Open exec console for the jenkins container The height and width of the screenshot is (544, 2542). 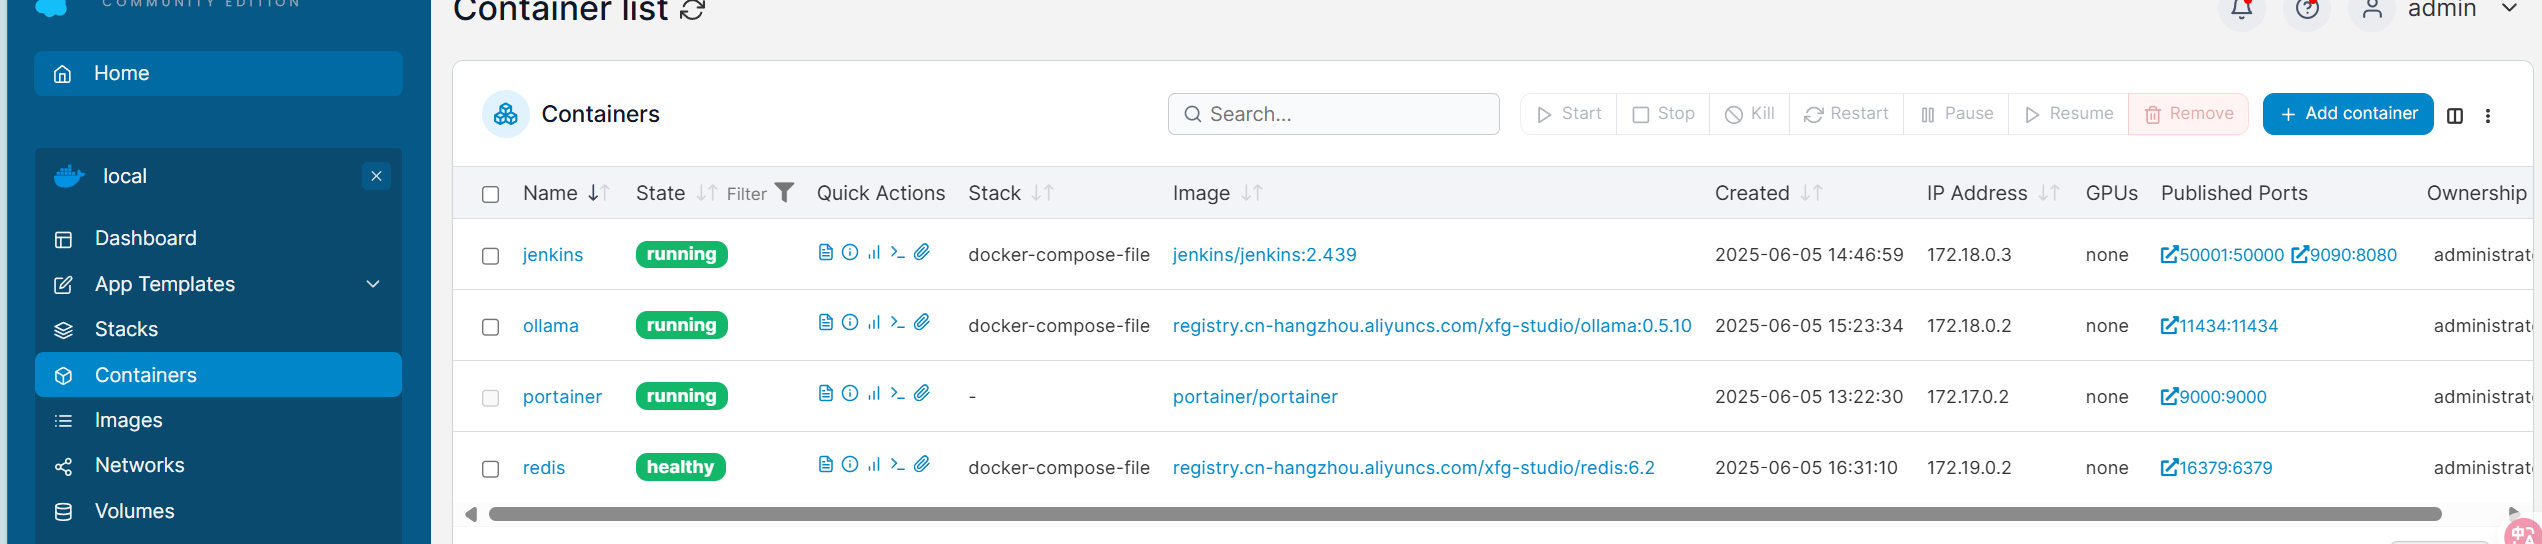(x=897, y=252)
